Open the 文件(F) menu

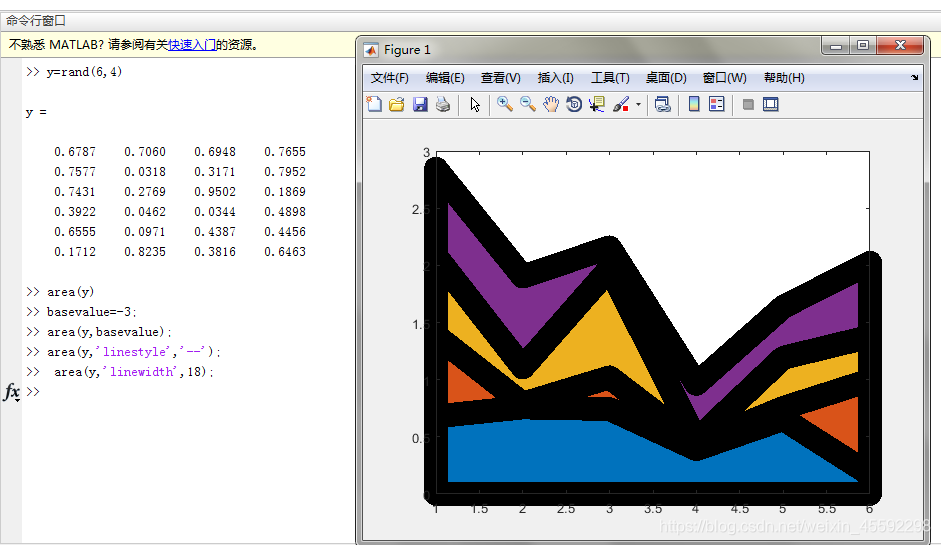tap(389, 78)
